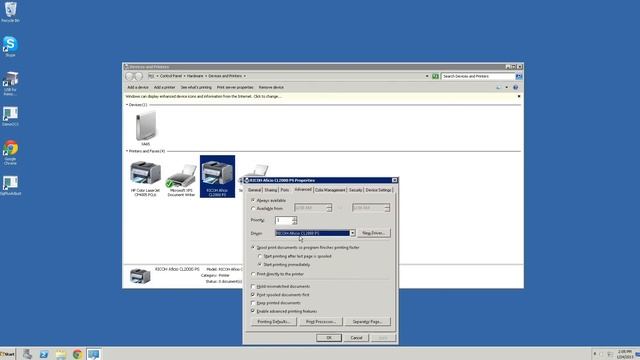This screenshot has width=640, height=360.
Task: Switch to the Sharing tab
Action: pyautogui.click(x=271, y=190)
